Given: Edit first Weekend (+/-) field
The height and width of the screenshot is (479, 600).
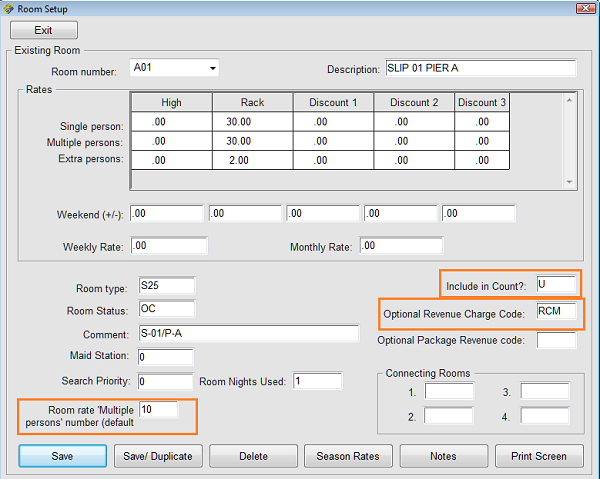Looking at the screenshot, I should 166,213.
